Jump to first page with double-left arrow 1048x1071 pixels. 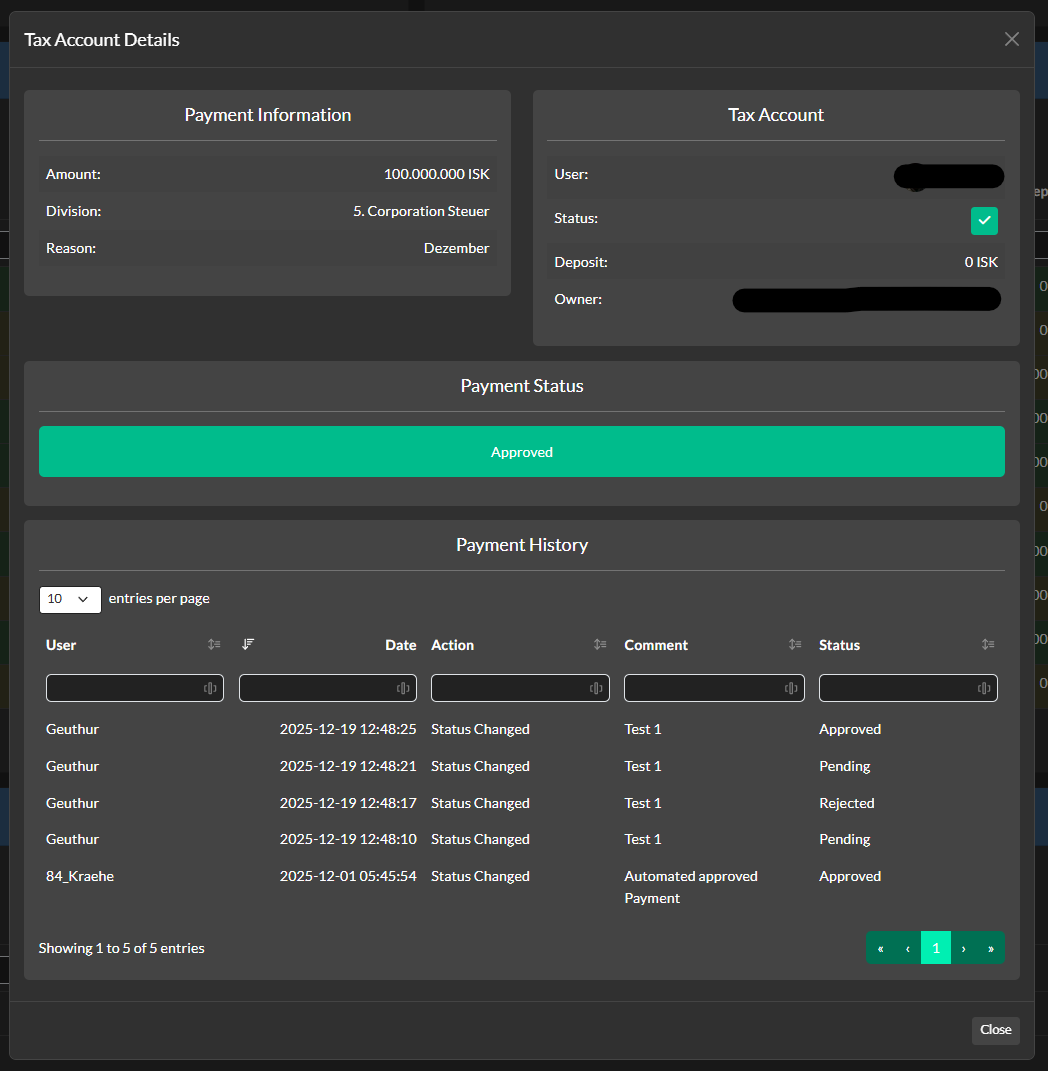tap(880, 947)
